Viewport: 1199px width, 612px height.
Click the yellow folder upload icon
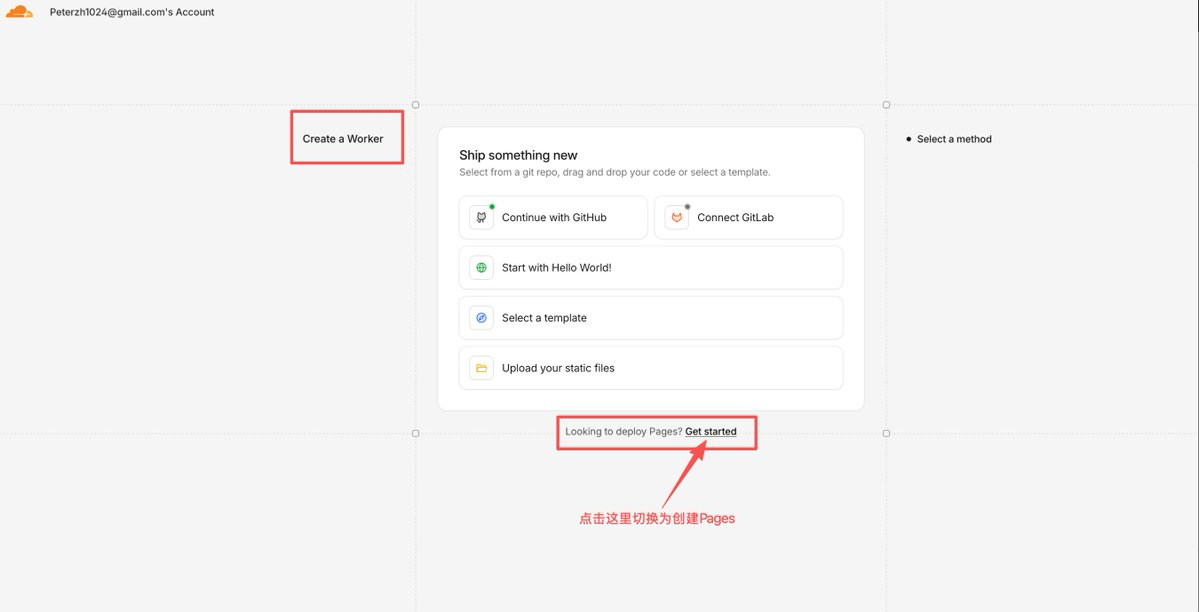(x=482, y=368)
